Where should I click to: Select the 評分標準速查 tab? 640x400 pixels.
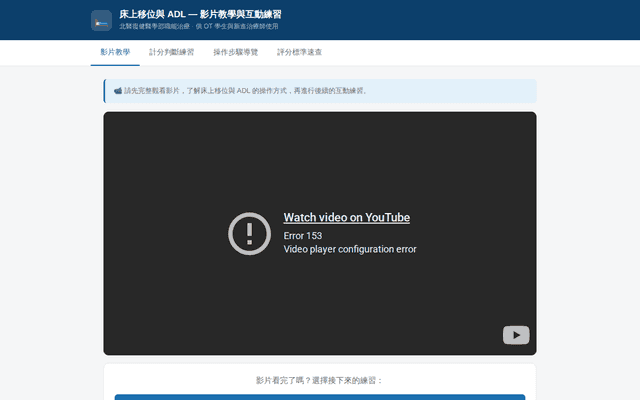(299, 52)
